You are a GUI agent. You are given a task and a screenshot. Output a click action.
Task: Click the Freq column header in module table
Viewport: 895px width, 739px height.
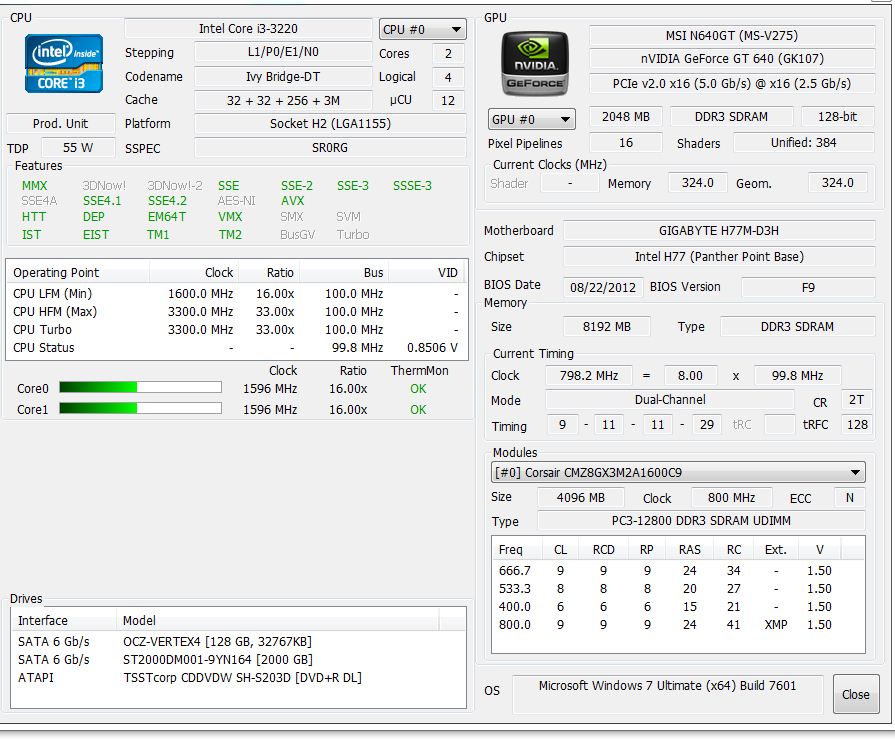coord(517,550)
